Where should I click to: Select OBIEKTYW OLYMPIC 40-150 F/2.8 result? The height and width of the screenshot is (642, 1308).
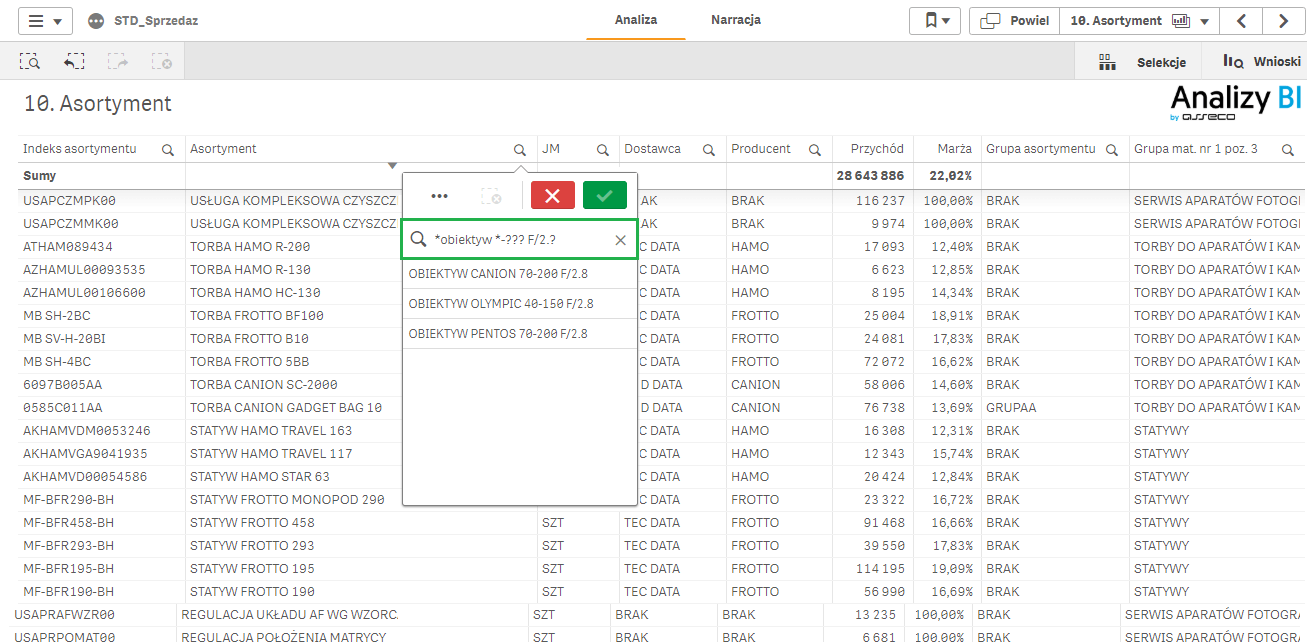click(x=519, y=304)
